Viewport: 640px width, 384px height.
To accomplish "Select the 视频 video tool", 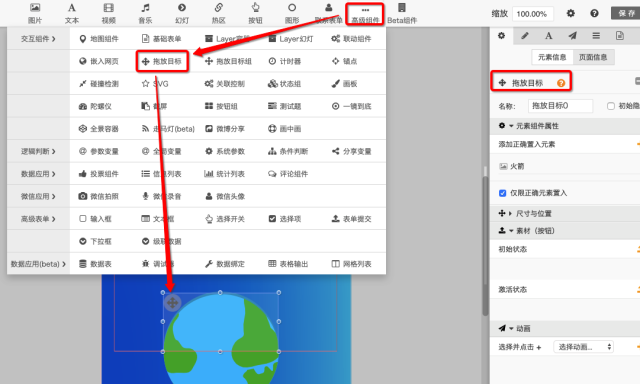I will pyautogui.click(x=109, y=13).
